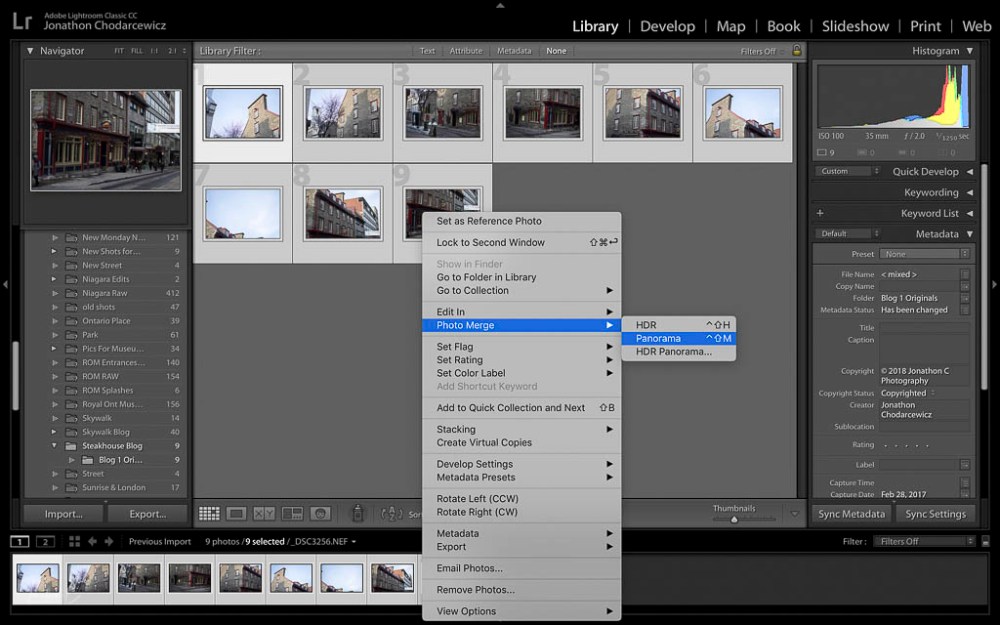Image resolution: width=1000 pixels, height=625 pixels.
Task: Open People view face icon
Action: click(320, 514)
